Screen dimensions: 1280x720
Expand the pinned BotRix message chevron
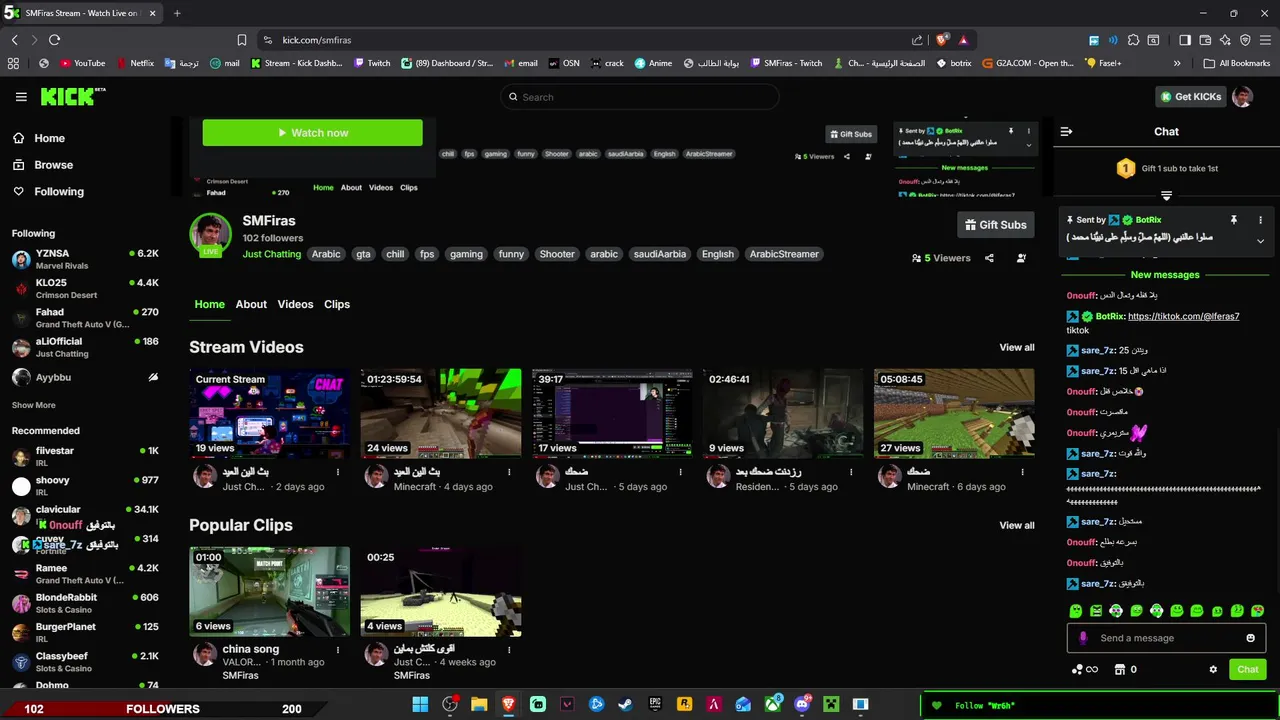(x=1260, y=241)
